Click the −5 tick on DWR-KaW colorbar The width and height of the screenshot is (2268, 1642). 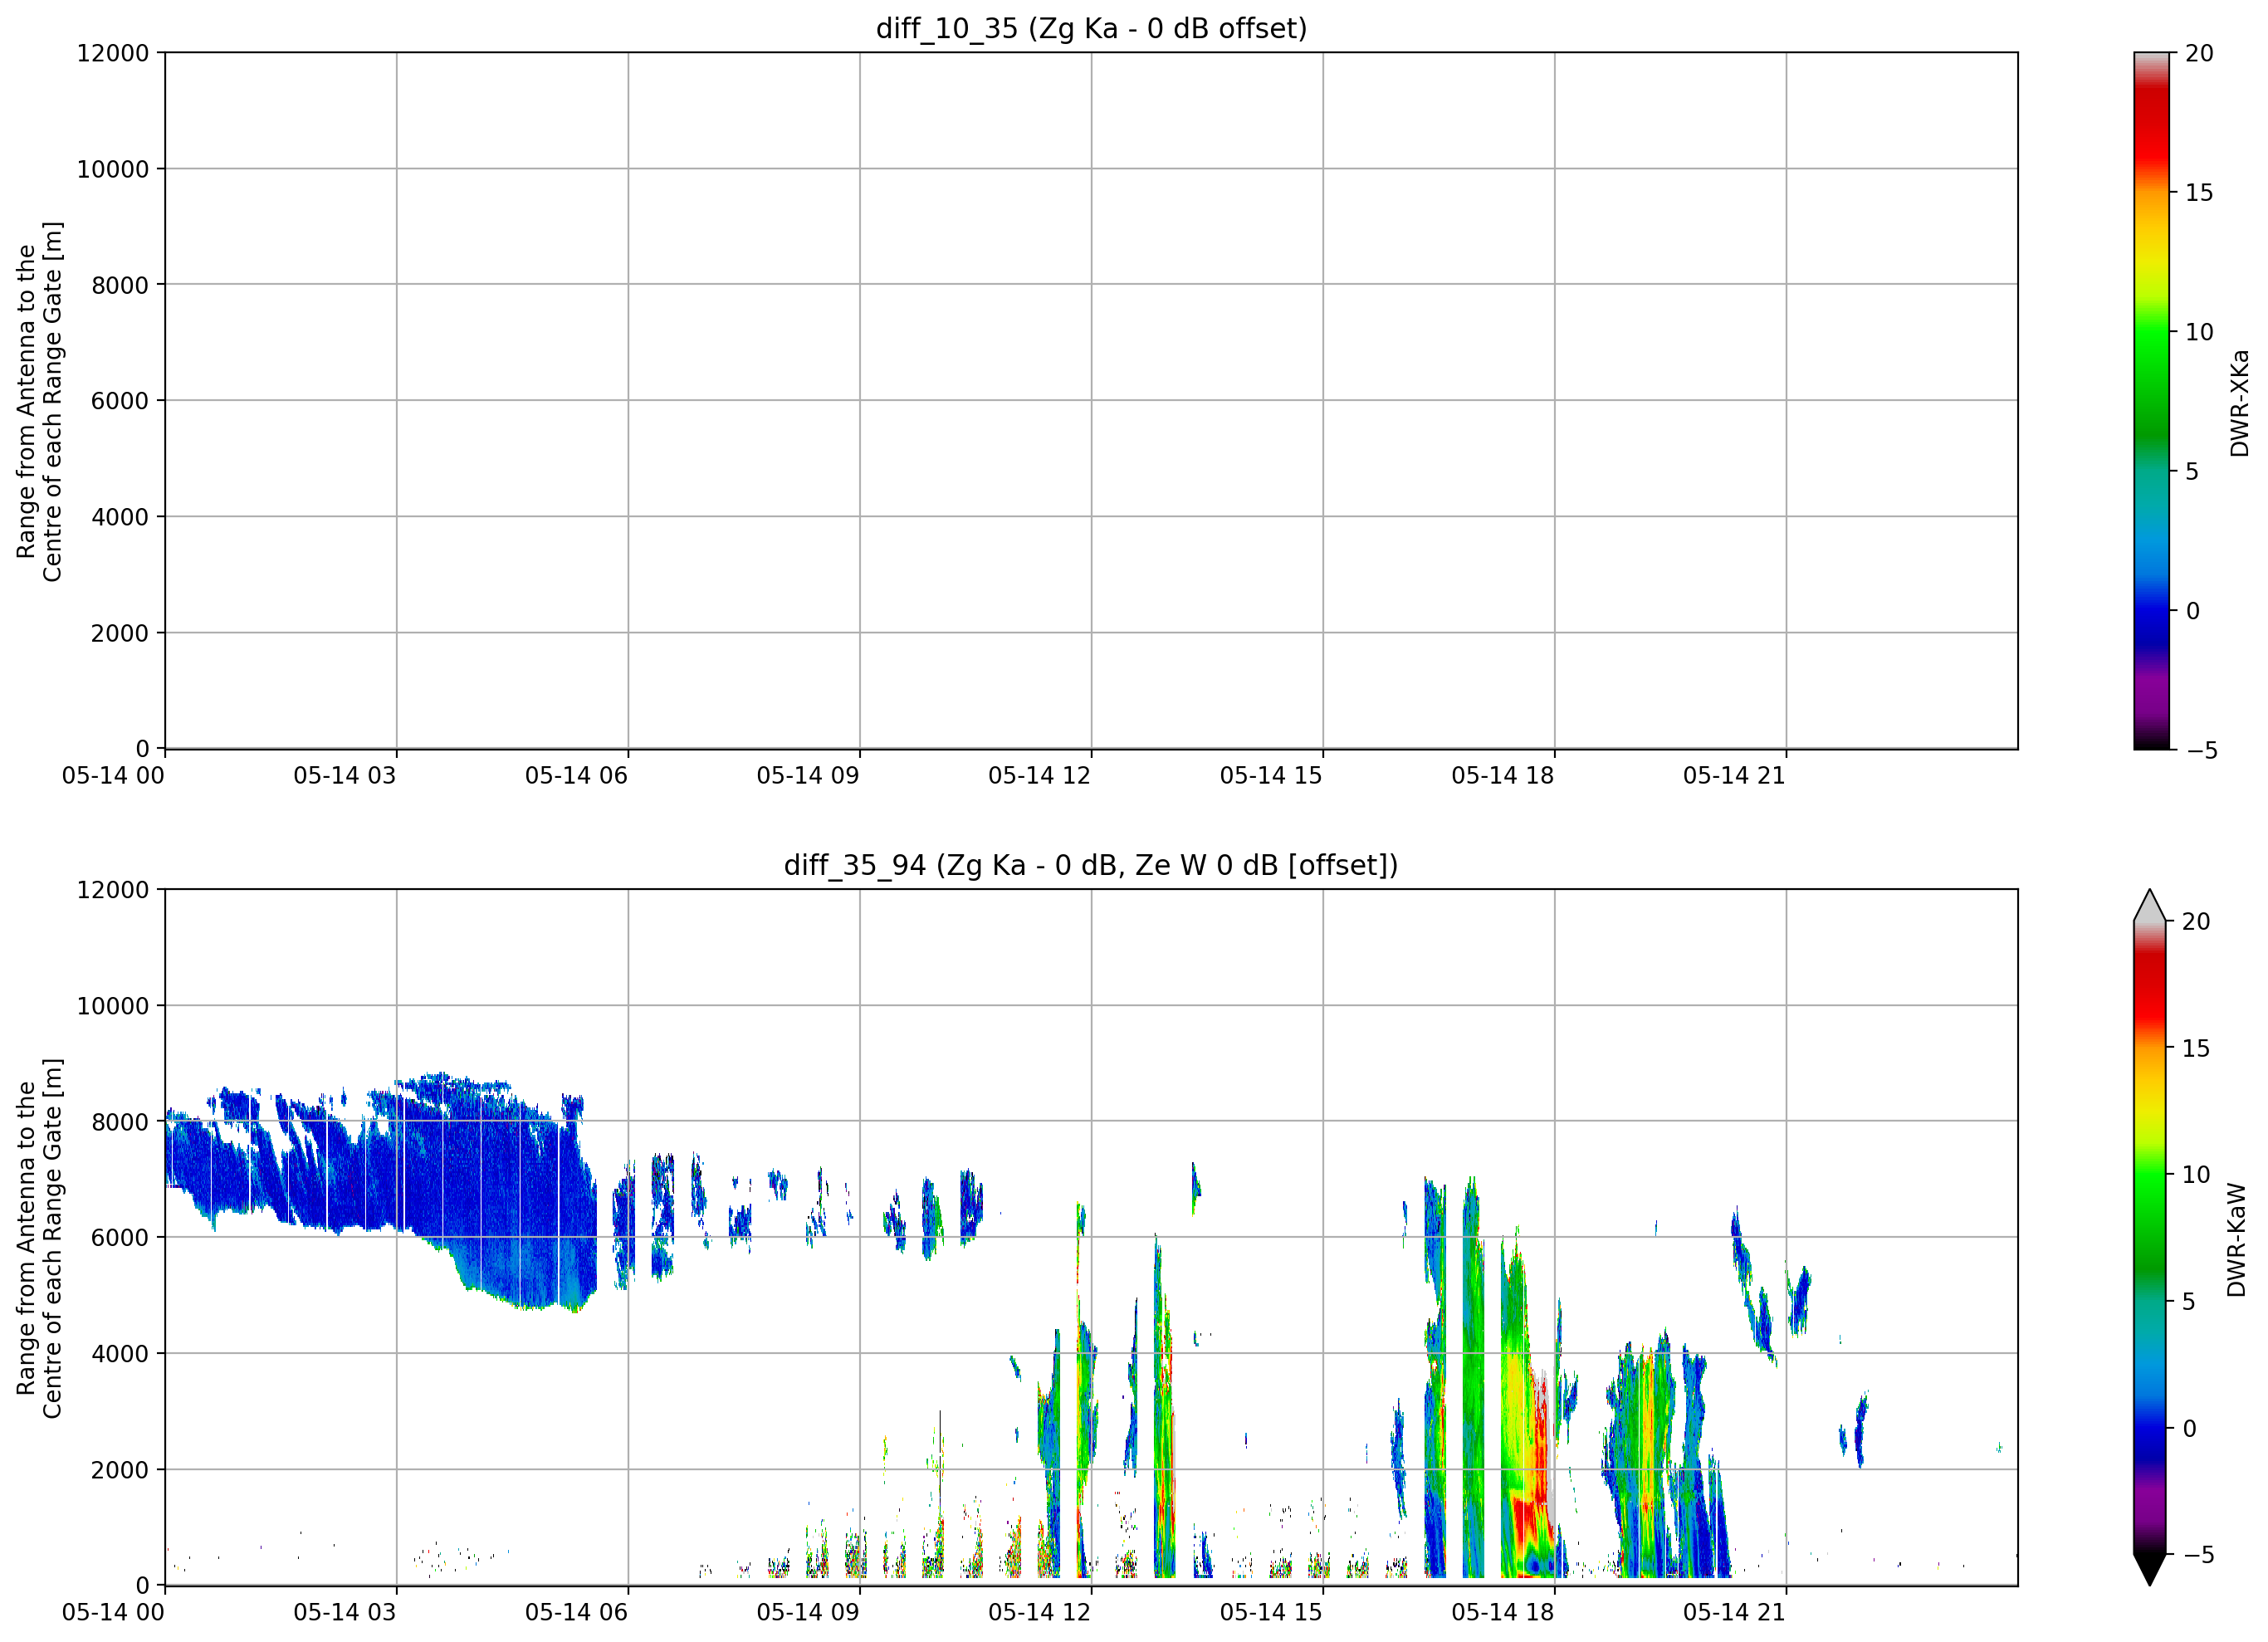2199,1555
